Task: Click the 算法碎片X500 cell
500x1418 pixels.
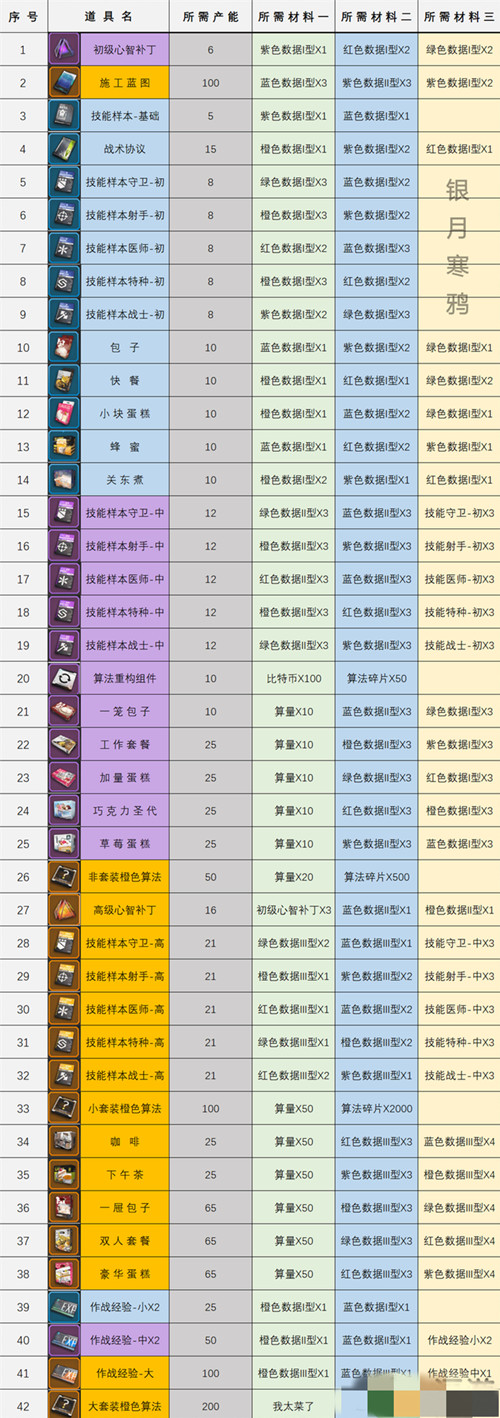Action: 376,876
